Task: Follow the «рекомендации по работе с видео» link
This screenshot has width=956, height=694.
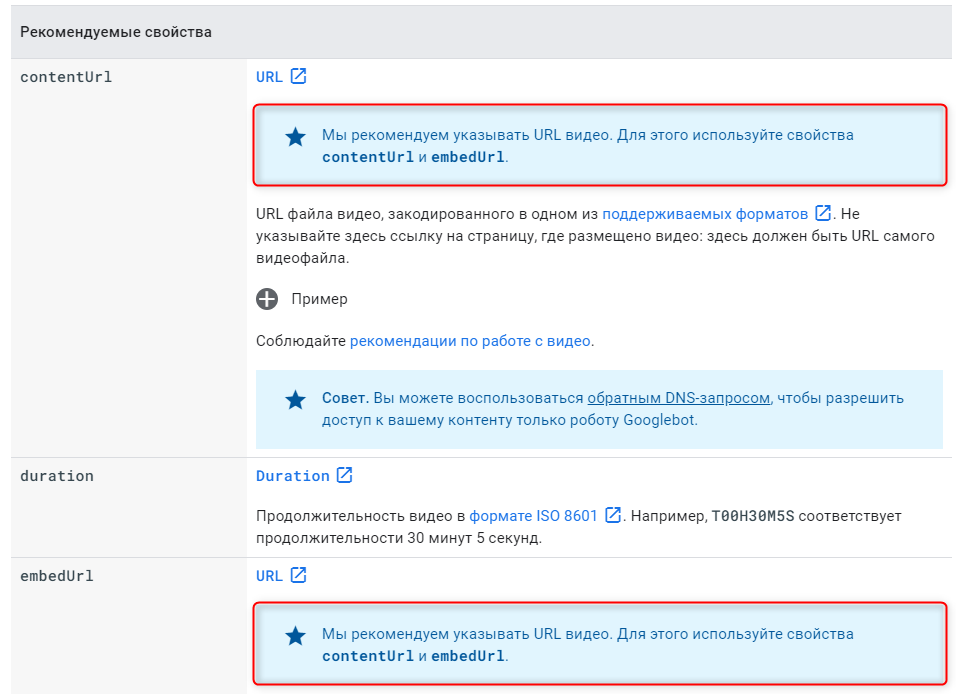Action: (470, 341)
